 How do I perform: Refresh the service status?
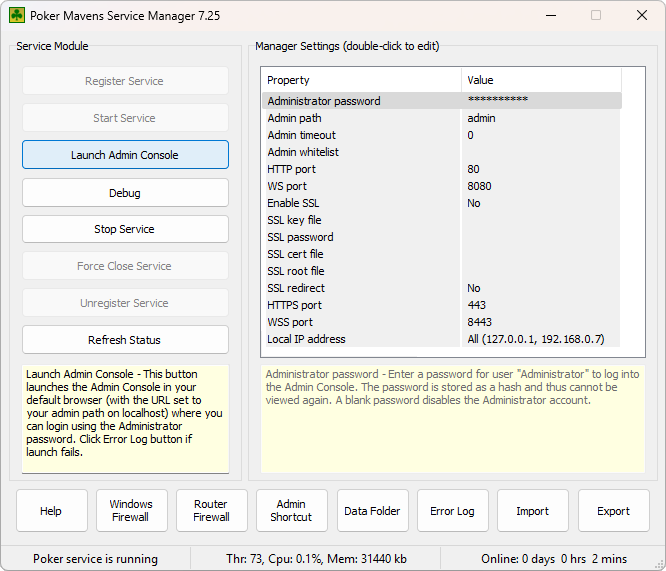click(x=125, y=340)
